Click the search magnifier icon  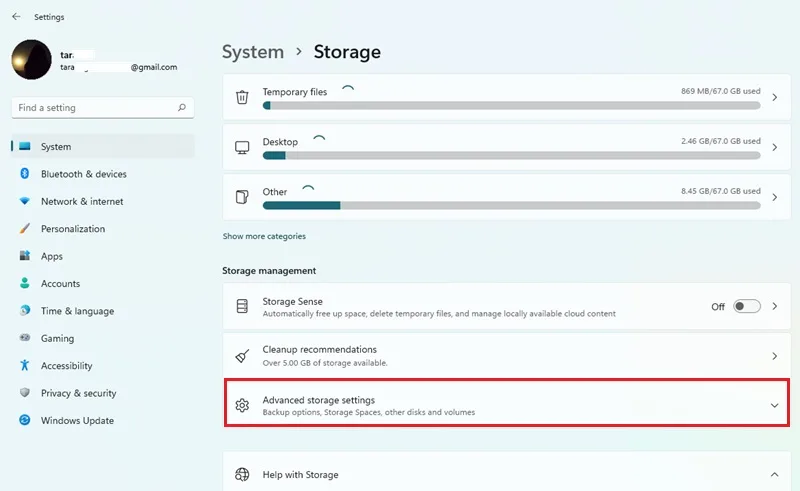(182, 108)
